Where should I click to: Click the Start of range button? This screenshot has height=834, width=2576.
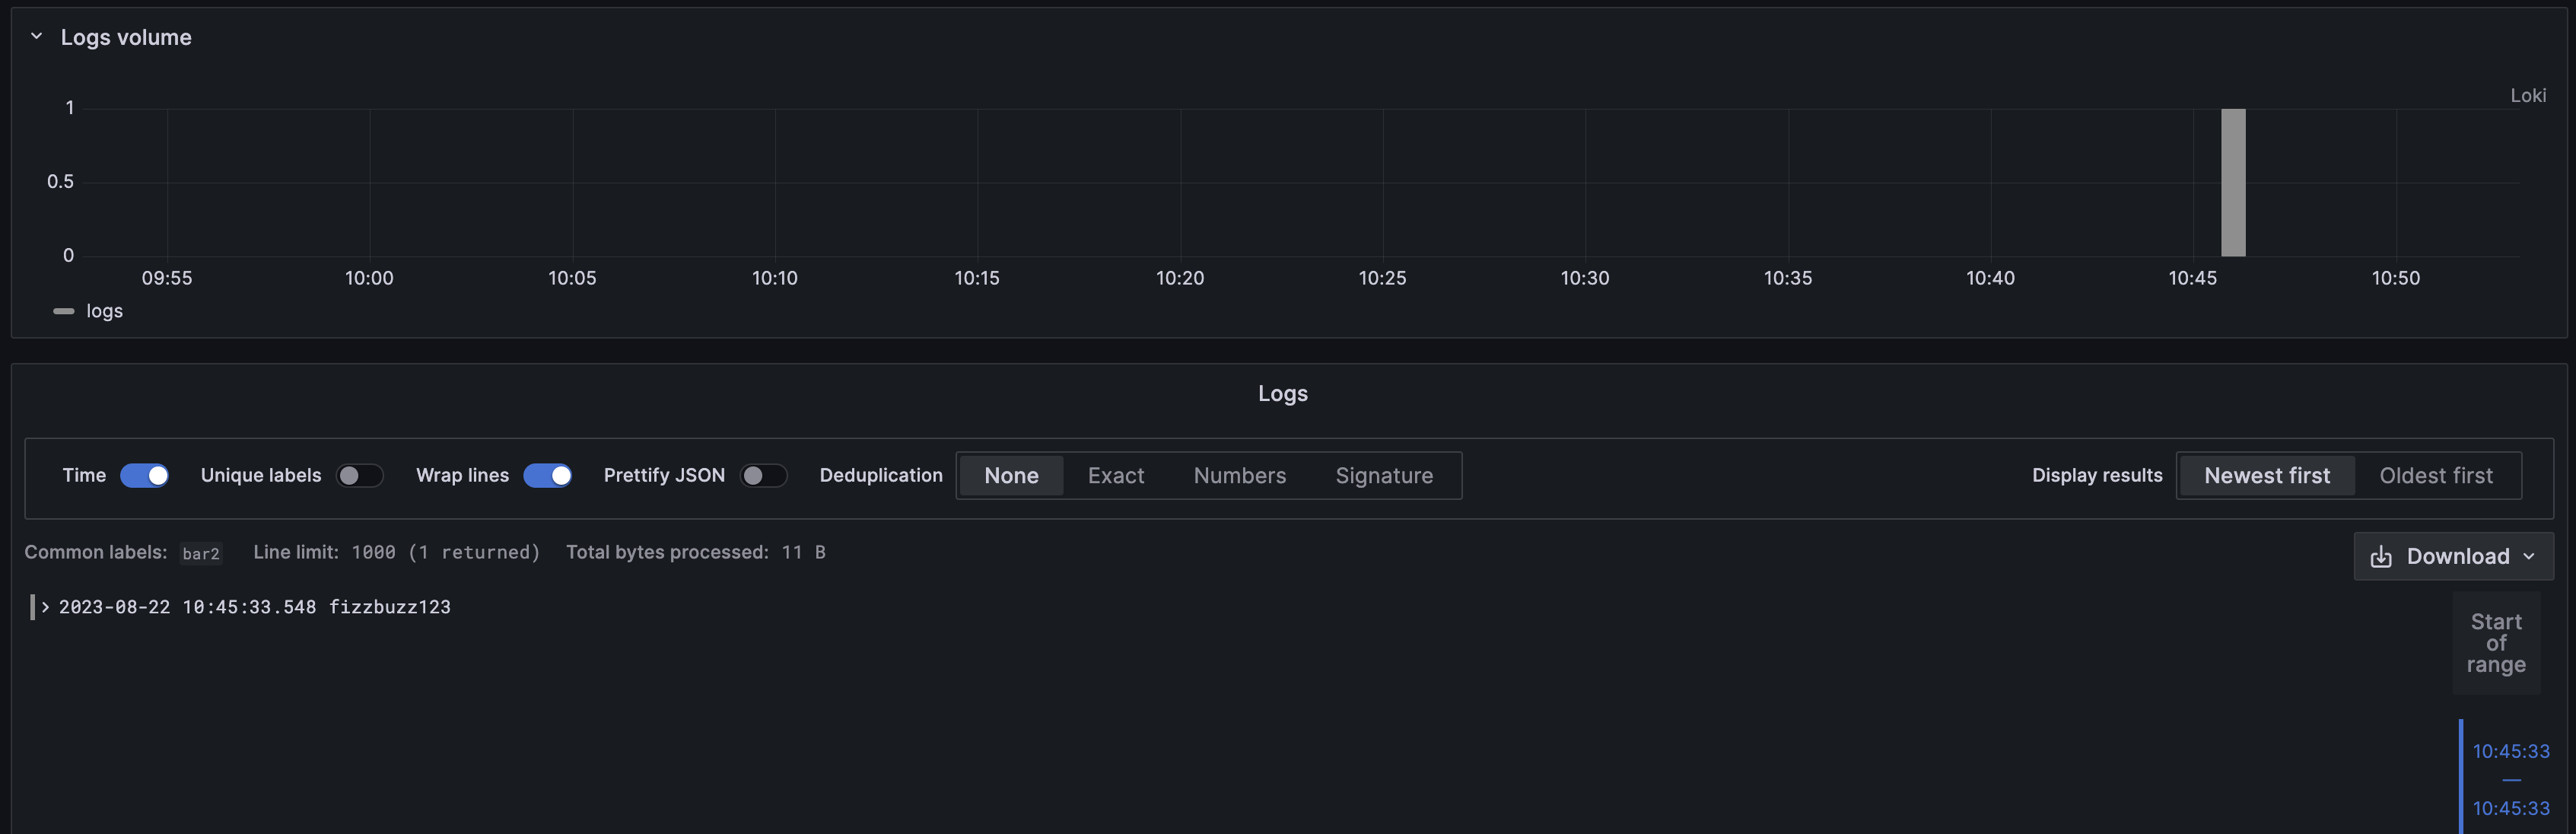[2495, 643]
